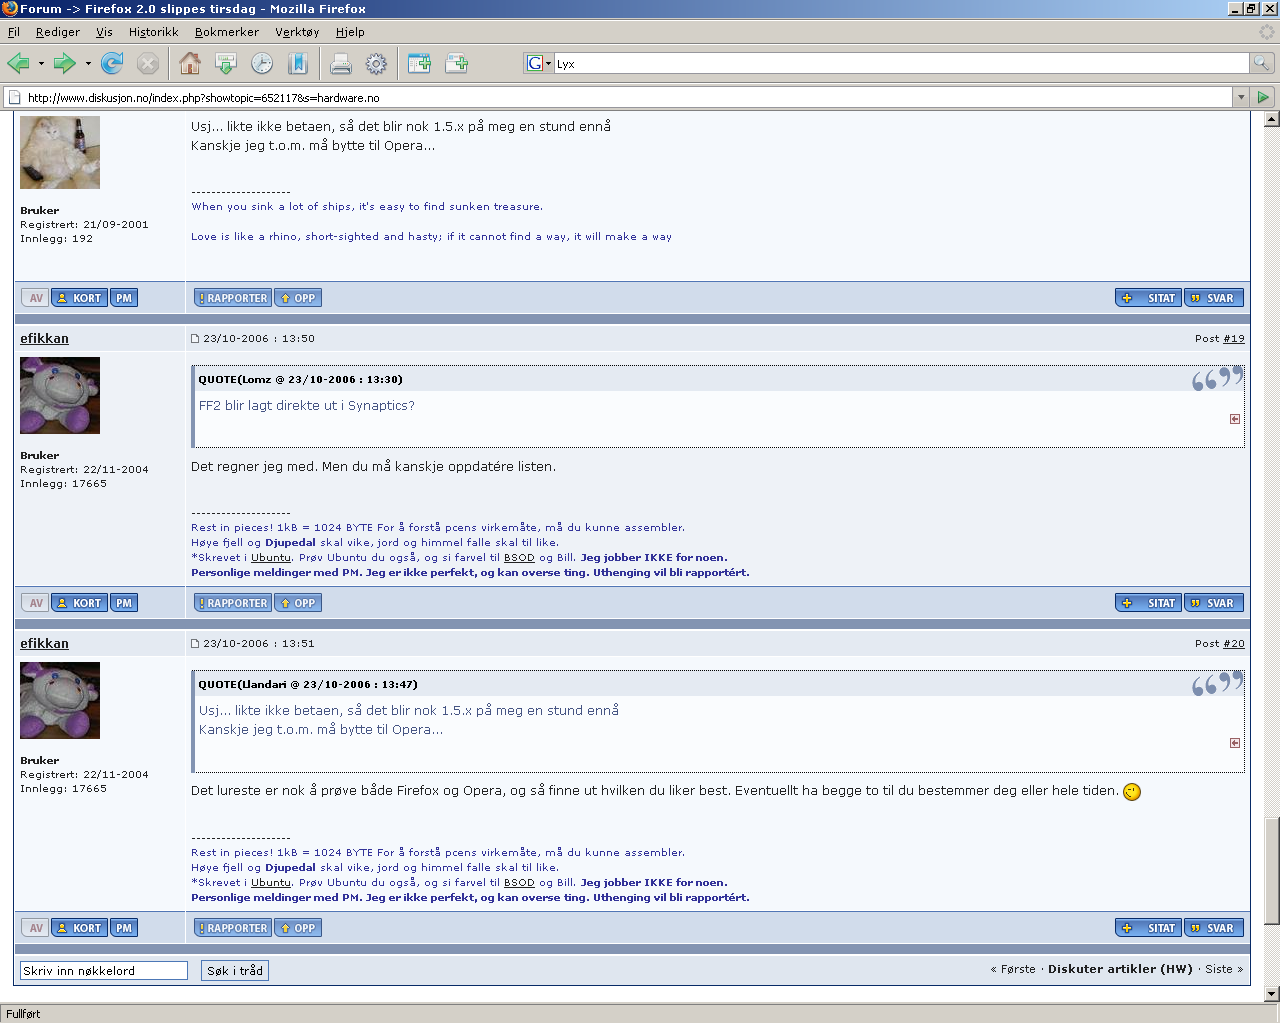Image resolution: width=1280 pixels, height=1024 pixels.
Task: Click the scrollbar up arrow
Action: click(x=1272, y=119)
